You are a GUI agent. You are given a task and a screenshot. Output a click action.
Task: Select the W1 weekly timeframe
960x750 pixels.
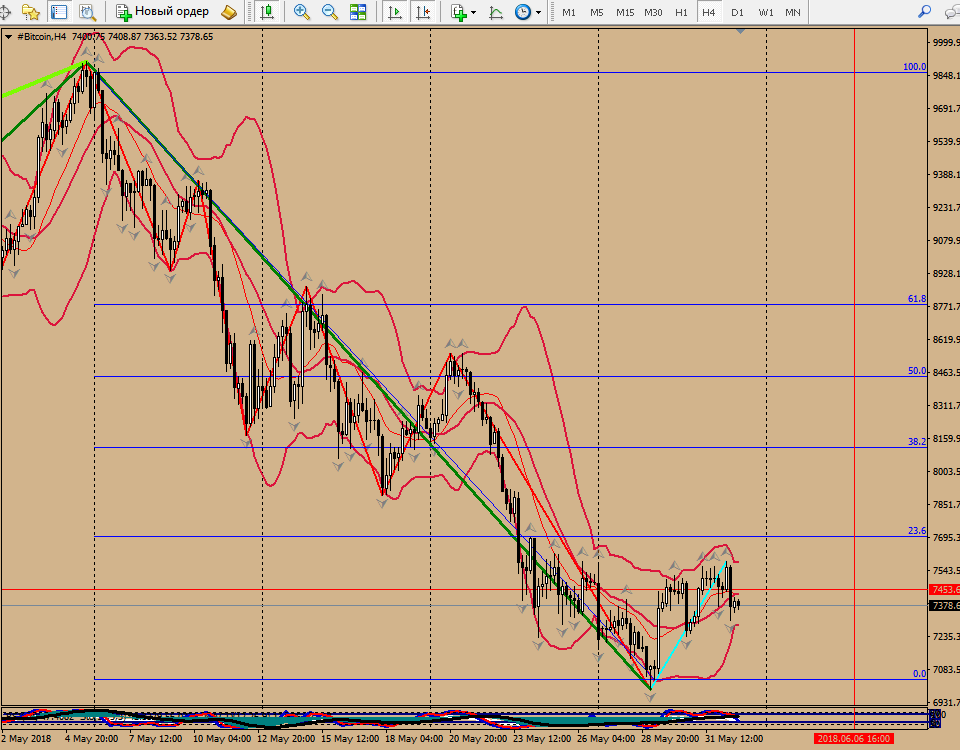(x=765, y=12)
